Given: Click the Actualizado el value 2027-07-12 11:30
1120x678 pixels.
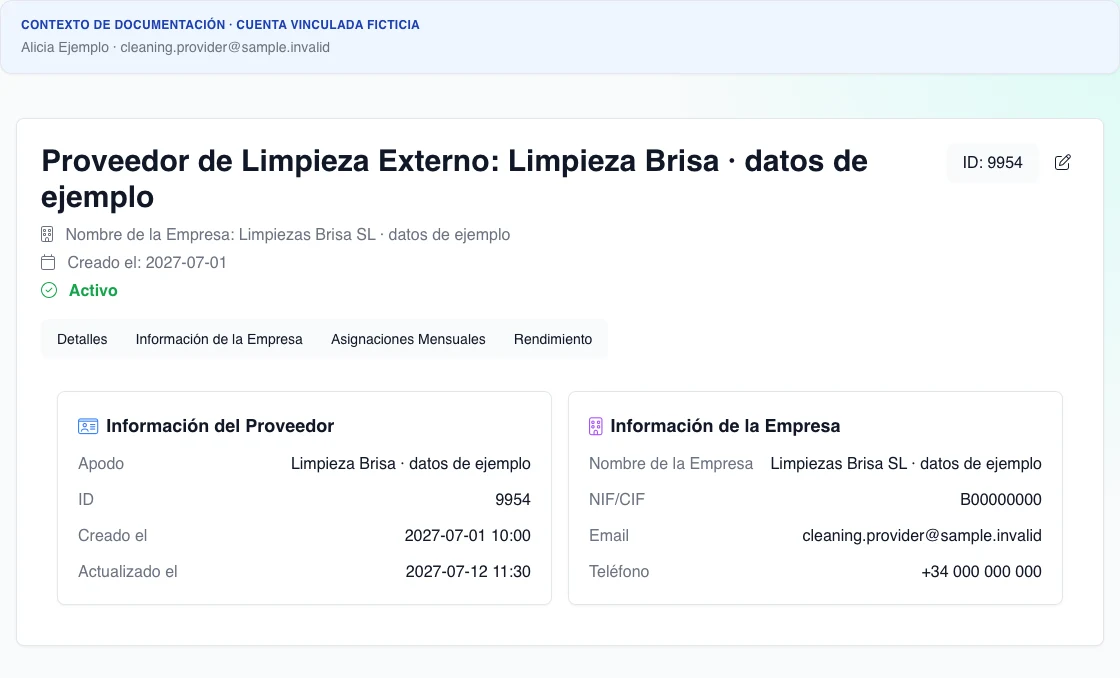Looking at the screenshot, I should point(468,572).
